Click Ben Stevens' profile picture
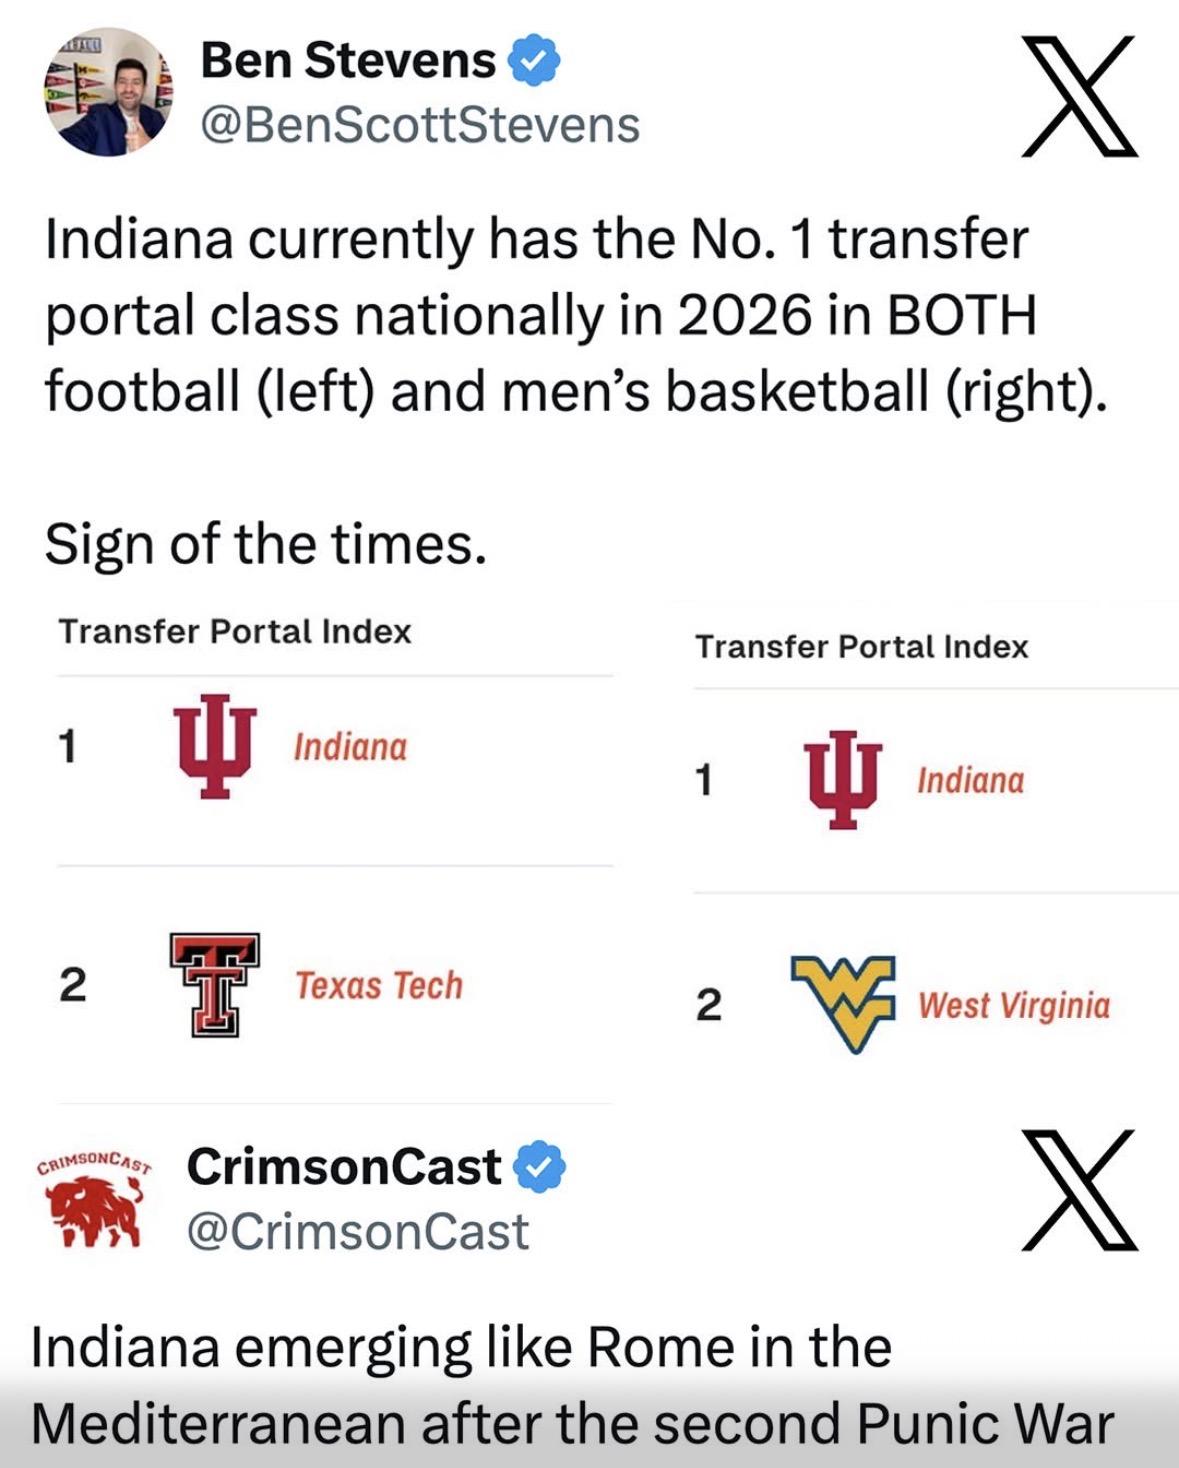Image resolution: width=1179 pixels, height=1468 pixels. (x=108, y=92)
